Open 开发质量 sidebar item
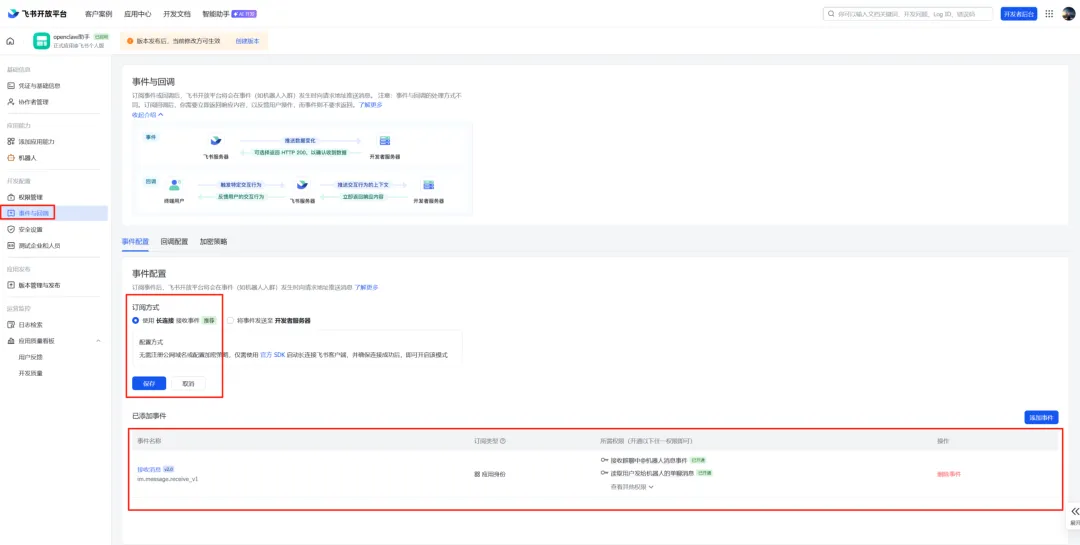 coord(31,373)
